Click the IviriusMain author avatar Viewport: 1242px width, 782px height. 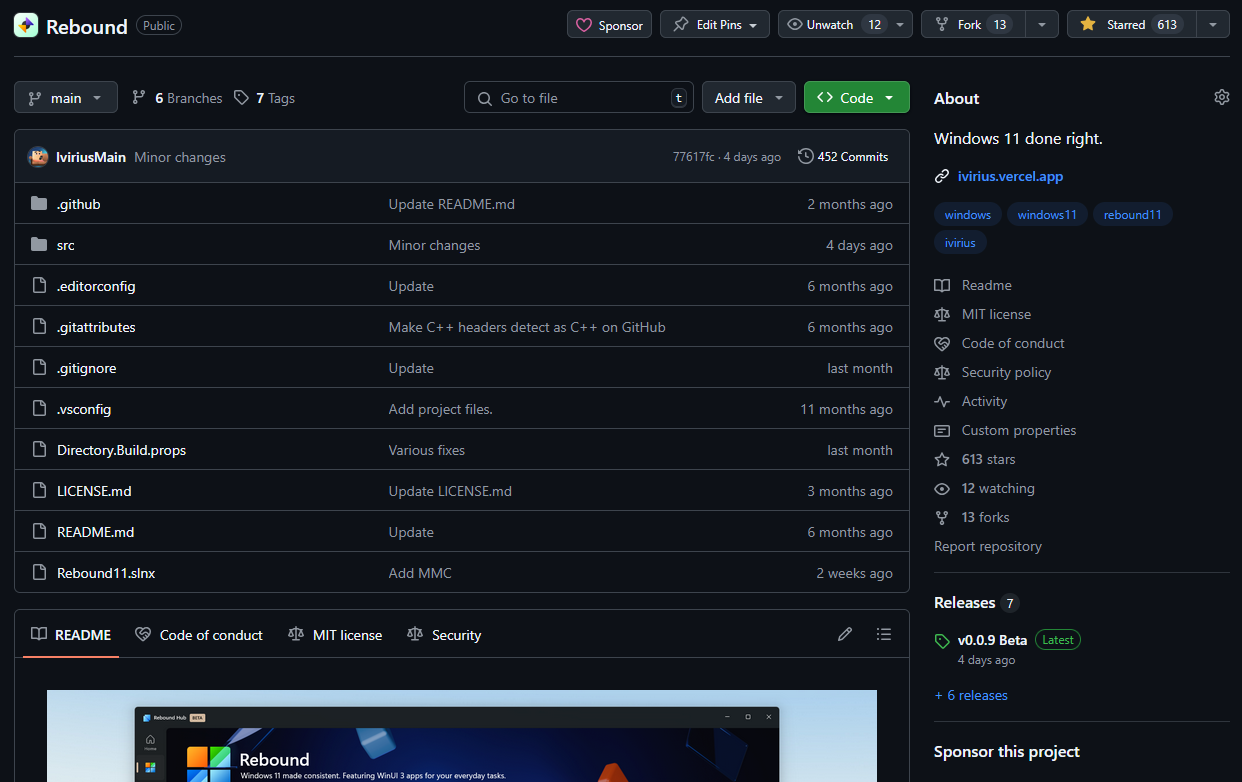38,157
